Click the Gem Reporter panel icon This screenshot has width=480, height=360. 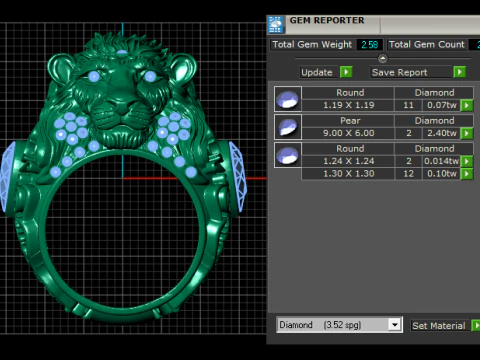275,24
